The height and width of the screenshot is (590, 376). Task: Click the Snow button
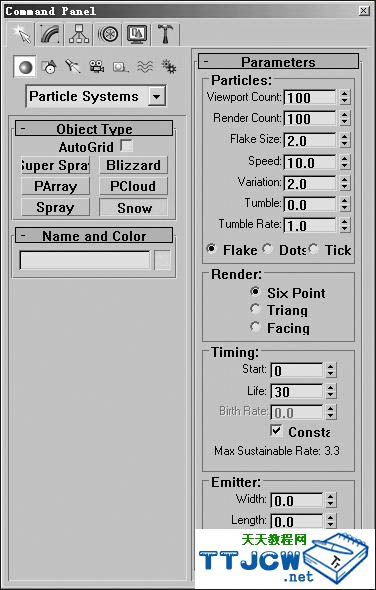133,208
